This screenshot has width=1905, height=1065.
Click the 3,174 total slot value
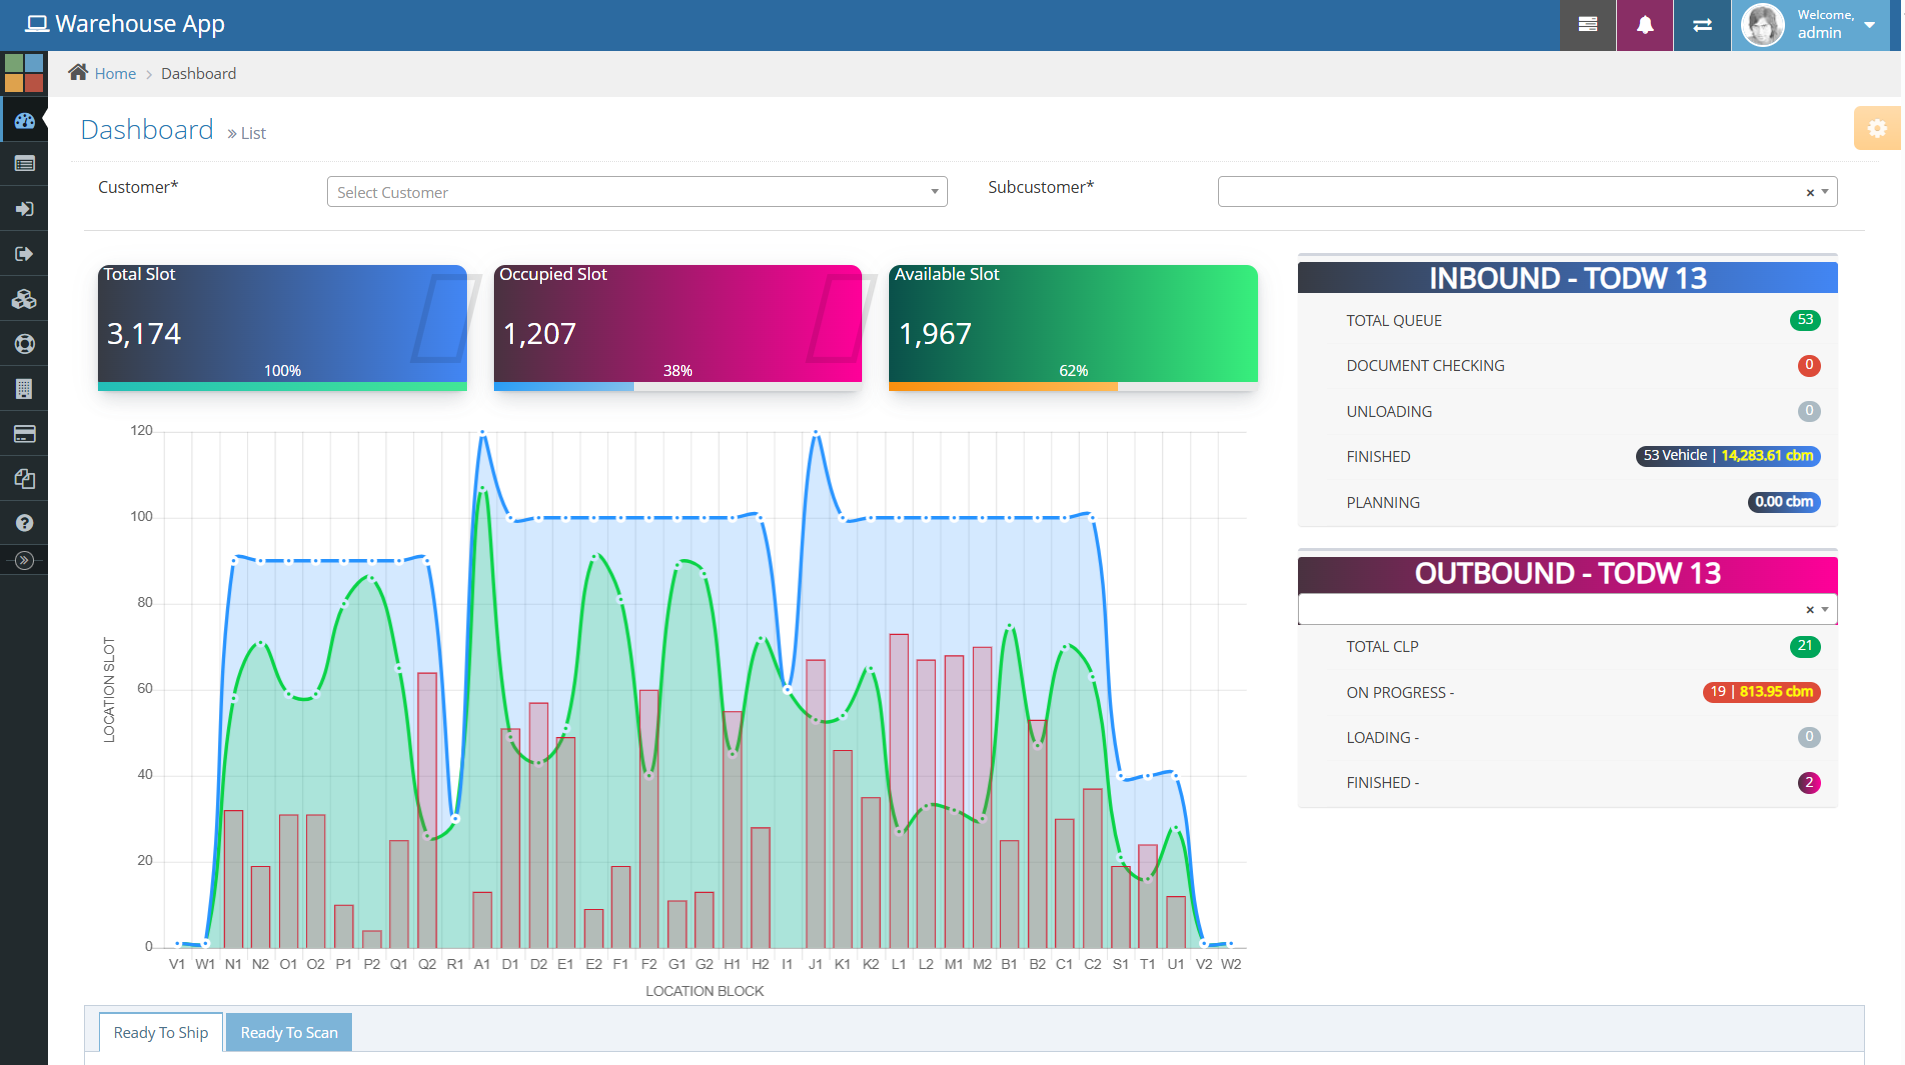[x=144, y=333]
